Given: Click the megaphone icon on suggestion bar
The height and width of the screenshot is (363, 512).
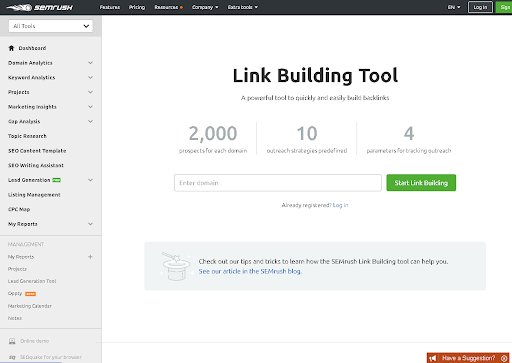Looking at the screenshot, I should [433, 358].
